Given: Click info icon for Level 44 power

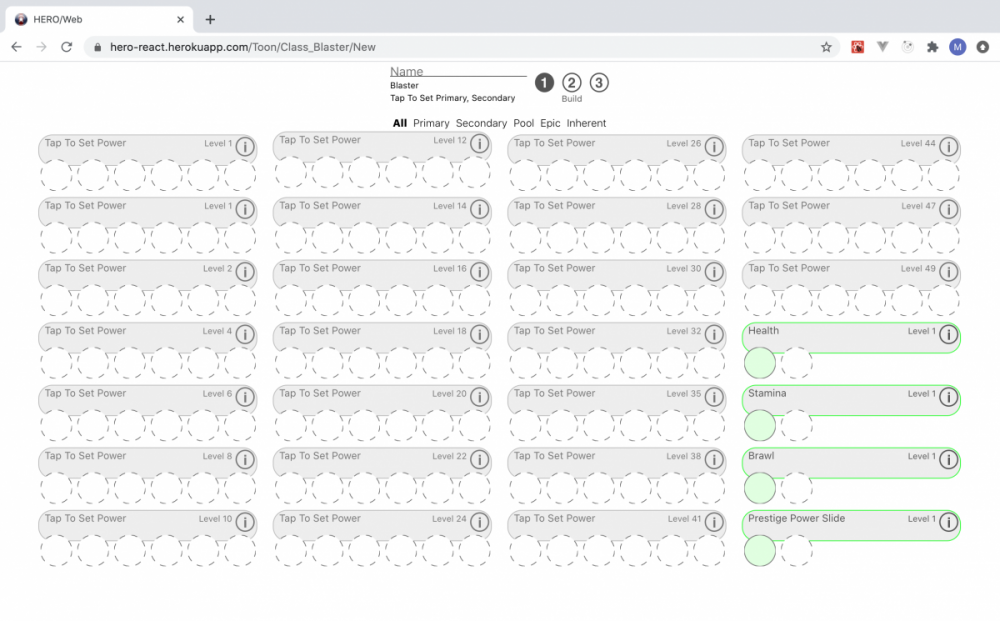Looking at the screenshot, I should click(947, 147).
